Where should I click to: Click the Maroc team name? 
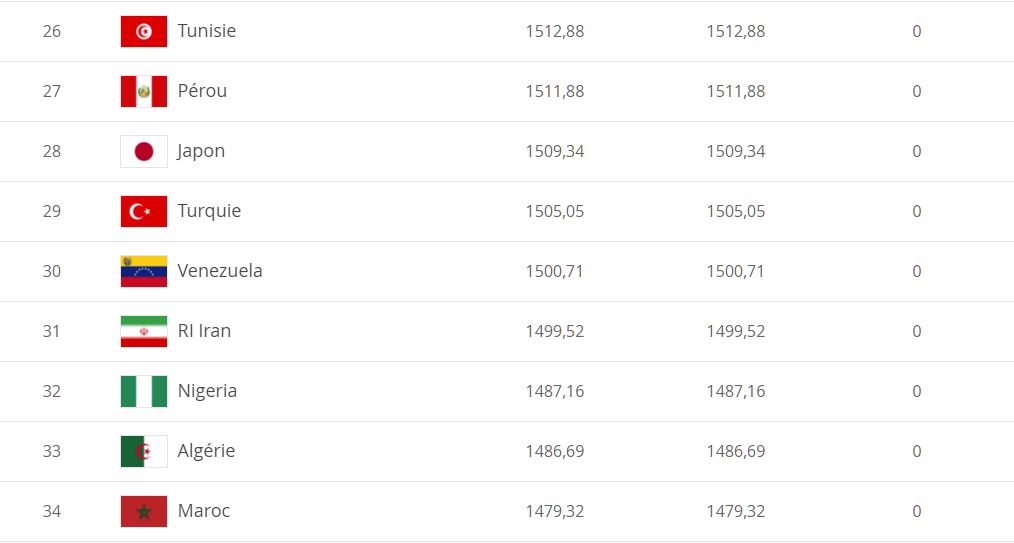[x=204, y=511]
